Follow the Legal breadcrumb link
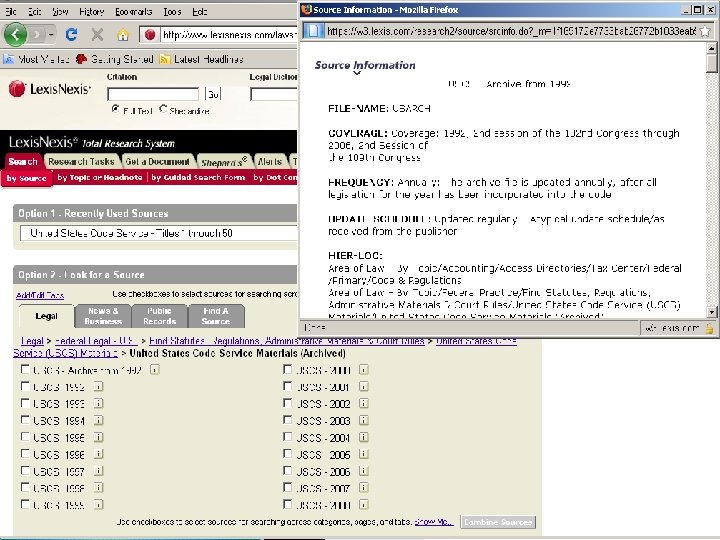 click(x=32, y=341)
